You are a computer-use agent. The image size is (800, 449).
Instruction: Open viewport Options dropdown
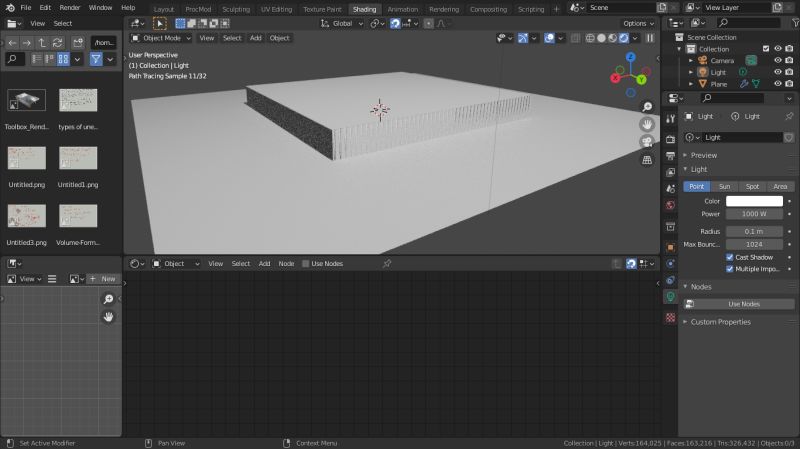[638, 23]
